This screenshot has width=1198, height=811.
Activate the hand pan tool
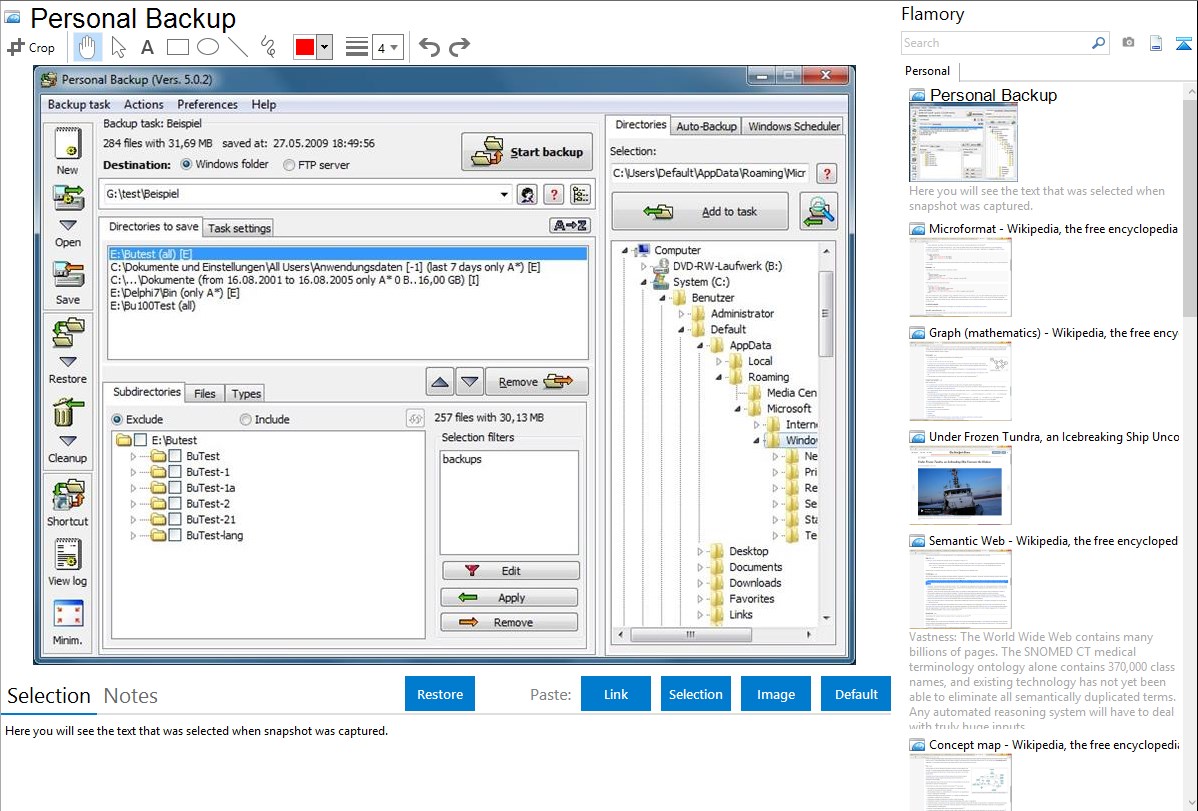click(x=86, y=47)
